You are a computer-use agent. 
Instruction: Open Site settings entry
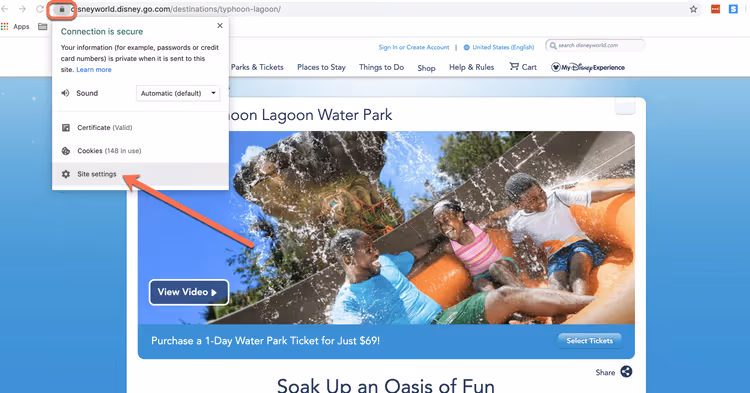140,174
